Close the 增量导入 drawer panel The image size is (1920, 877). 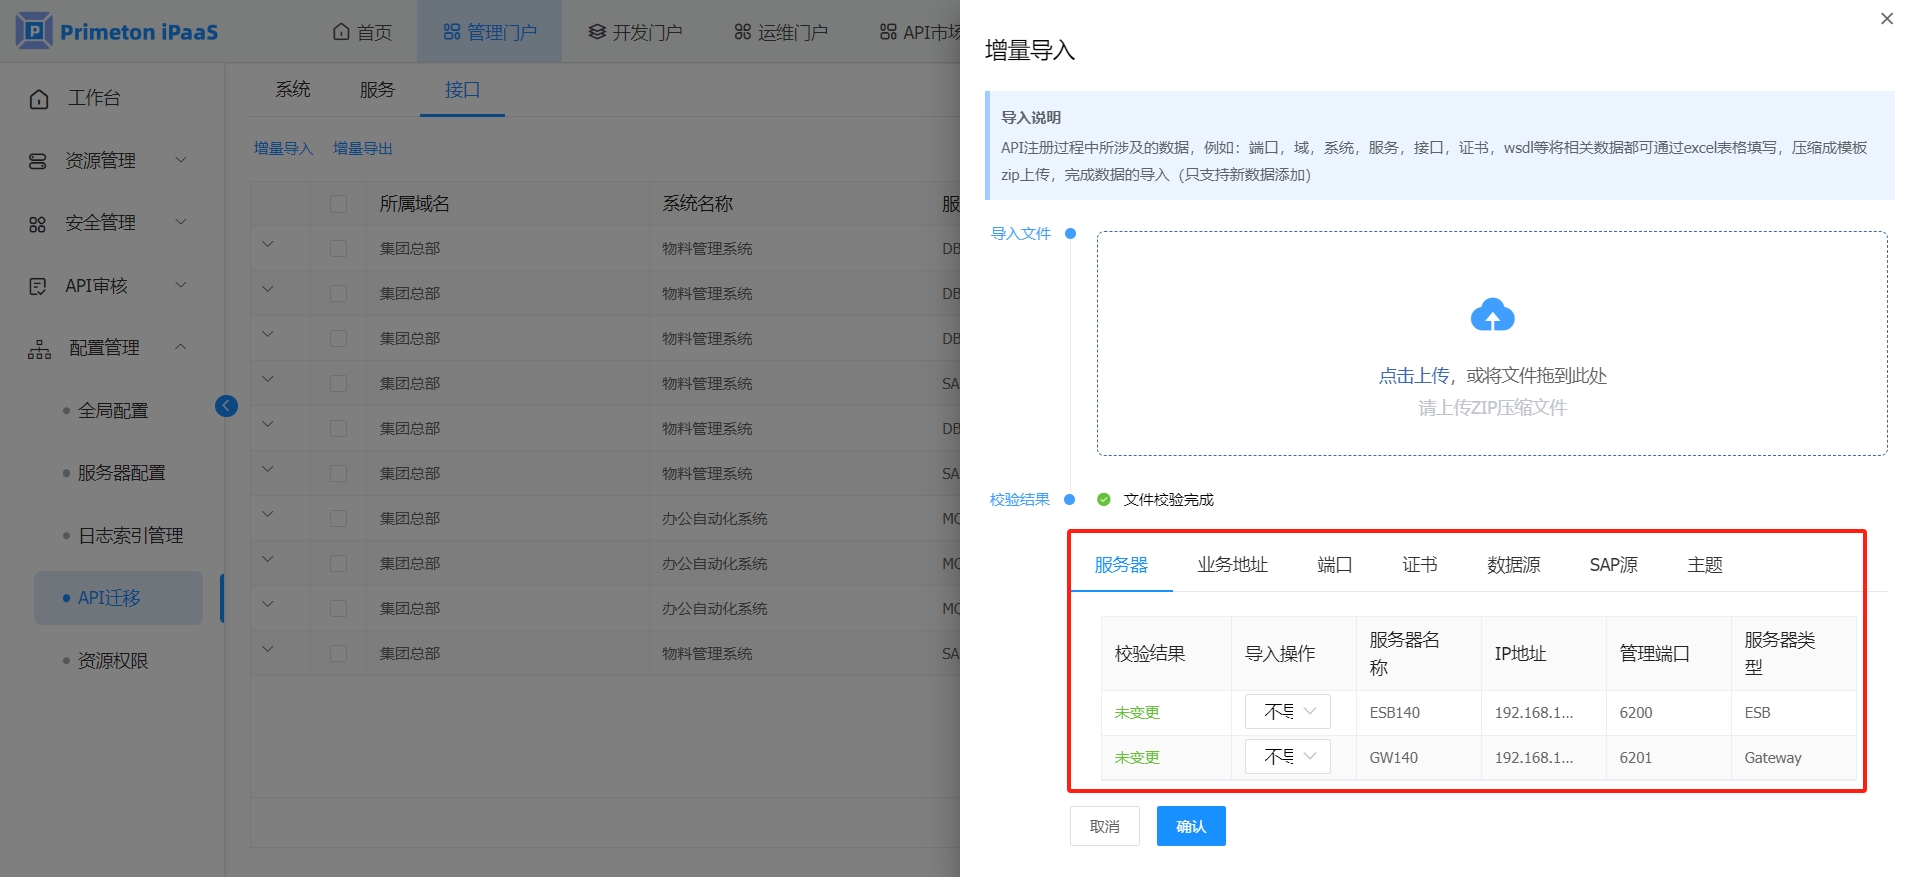coord(1886,19)
